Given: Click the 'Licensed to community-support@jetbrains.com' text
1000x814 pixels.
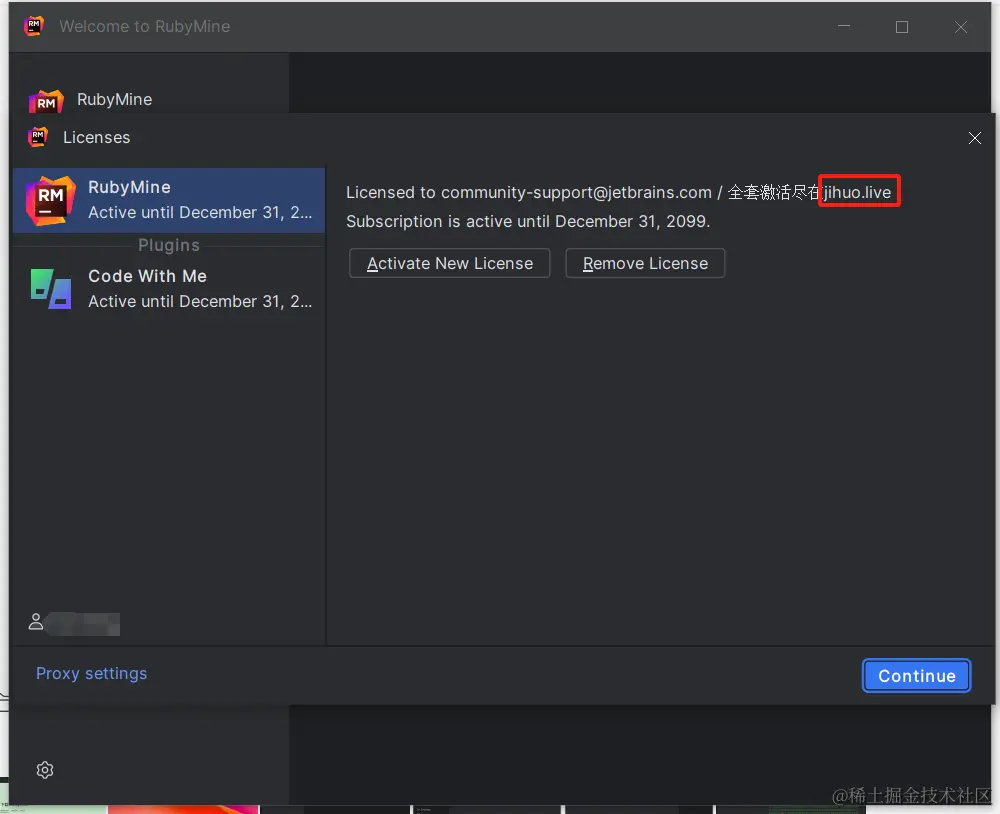Looking at the screenshot, I should (529, 192).
